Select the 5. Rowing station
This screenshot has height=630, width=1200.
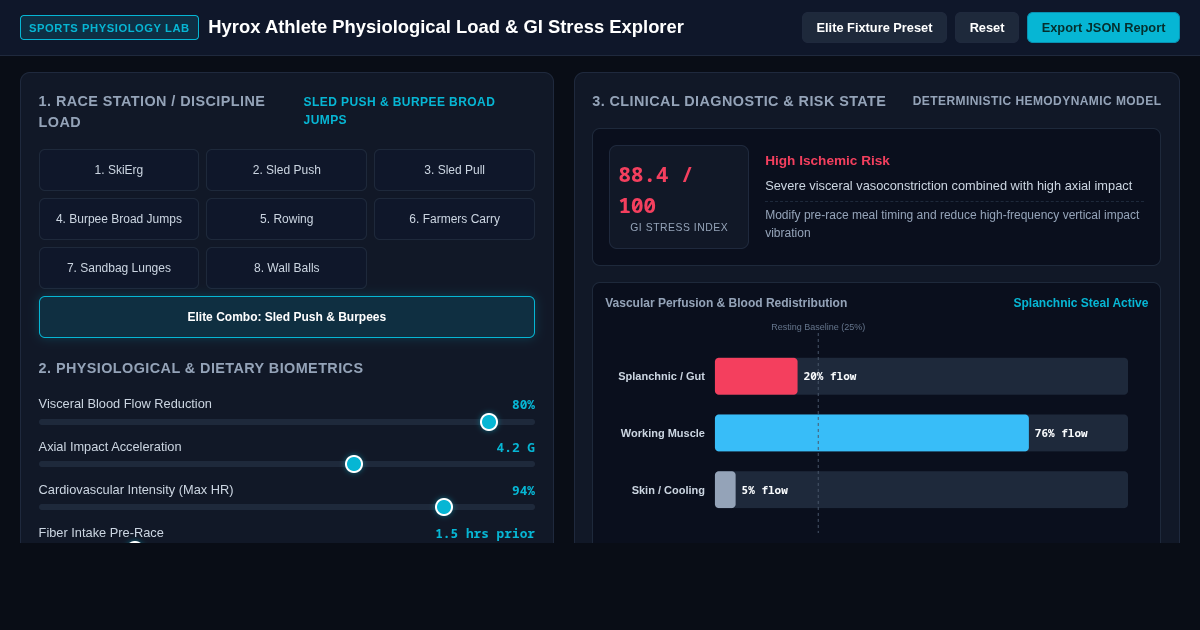pos(287,219)
